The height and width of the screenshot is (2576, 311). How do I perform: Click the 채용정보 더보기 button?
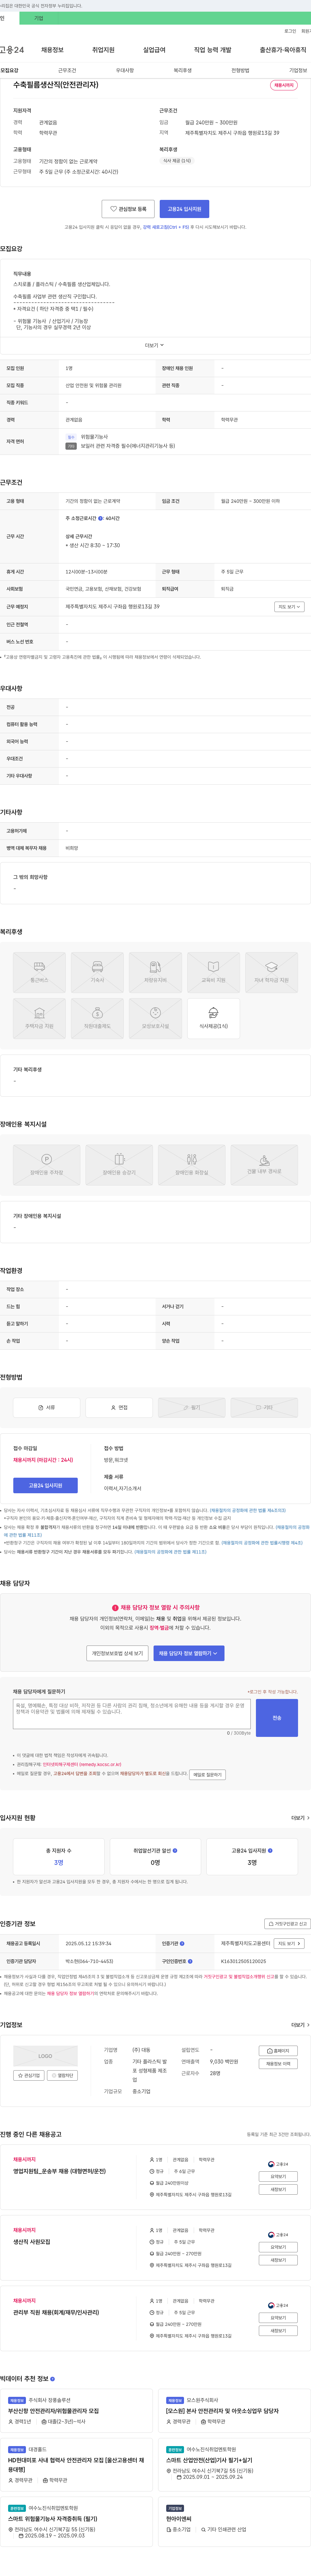[x=278, y=2064]
